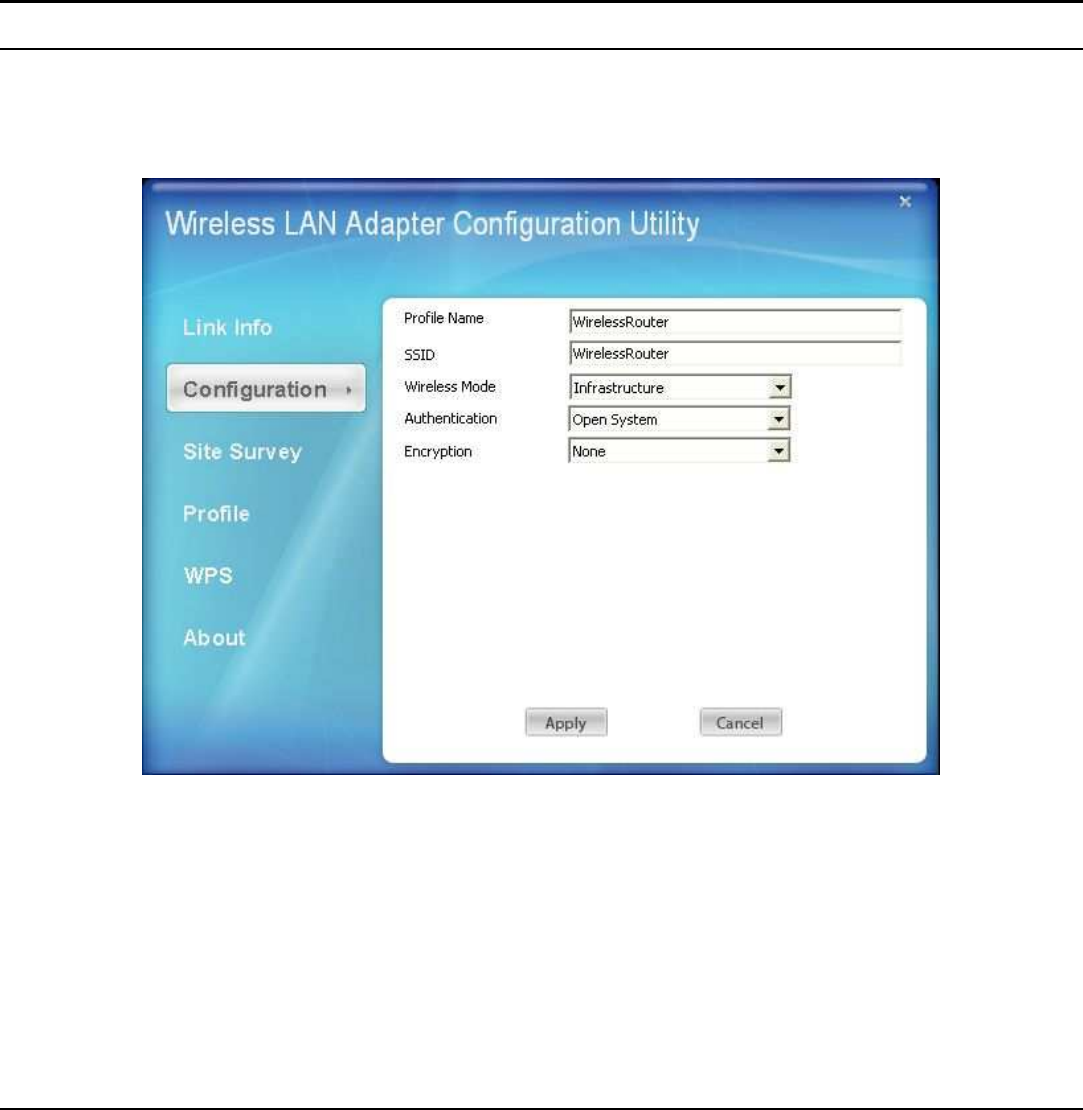Screen dimensions: 1083x1110
Task: Switch to the WPS page
Action: (208, 576)
